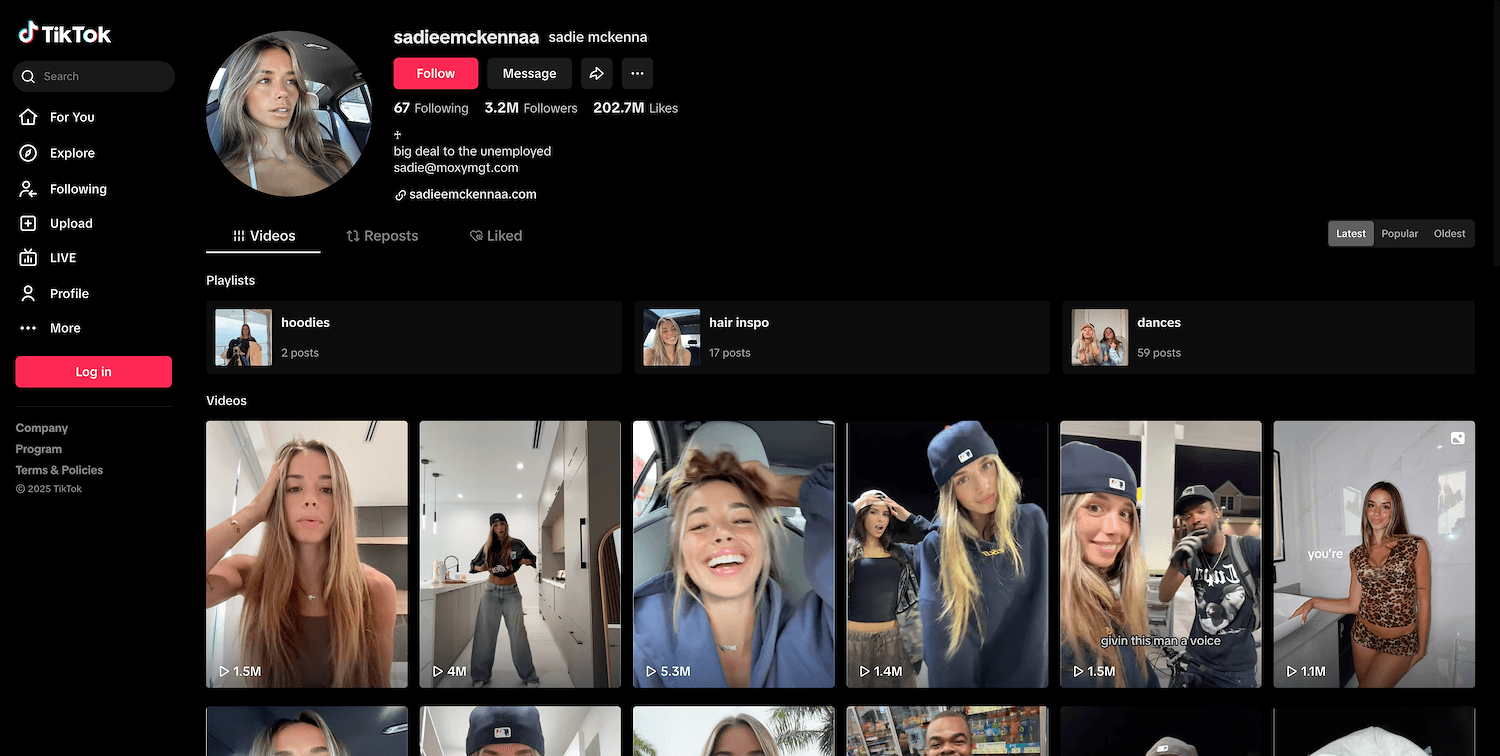
Task: Go to the Following people icon
Action: (x=29, y=189)
